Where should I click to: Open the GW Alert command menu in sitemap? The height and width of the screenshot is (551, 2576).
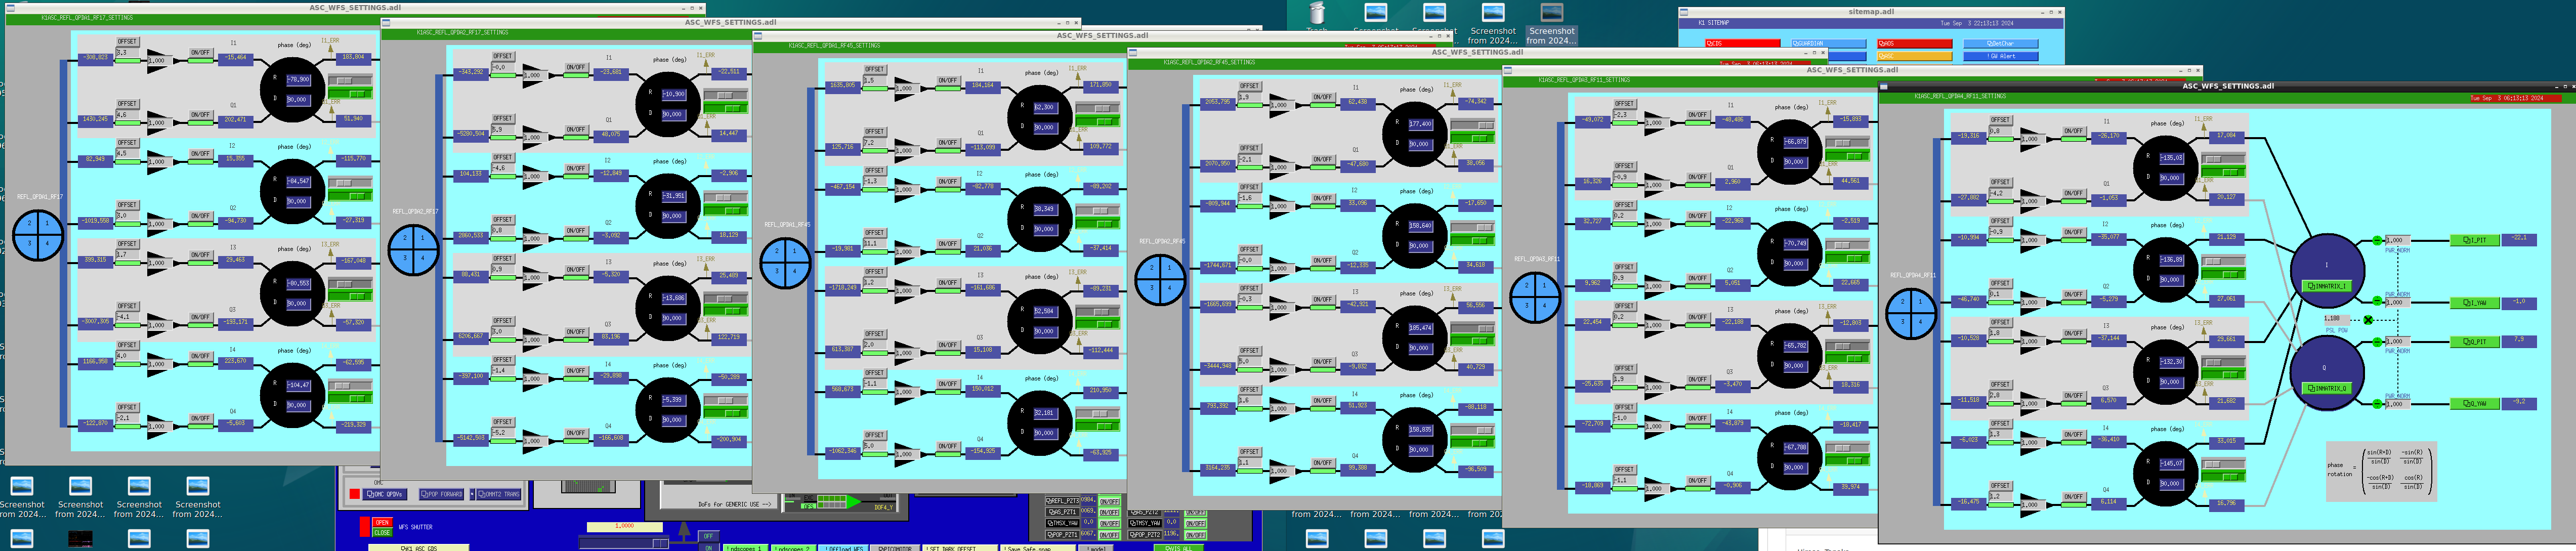[2002, 56]
